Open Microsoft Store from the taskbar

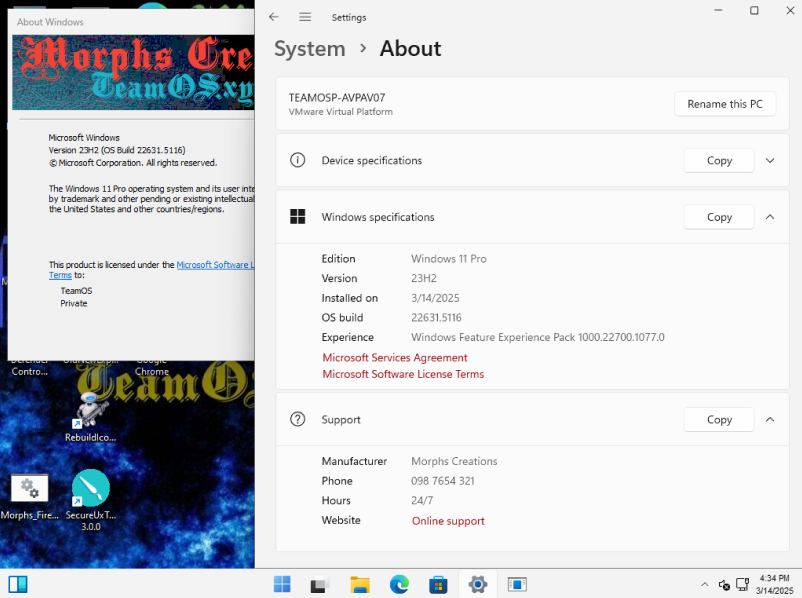coord(438,584)
